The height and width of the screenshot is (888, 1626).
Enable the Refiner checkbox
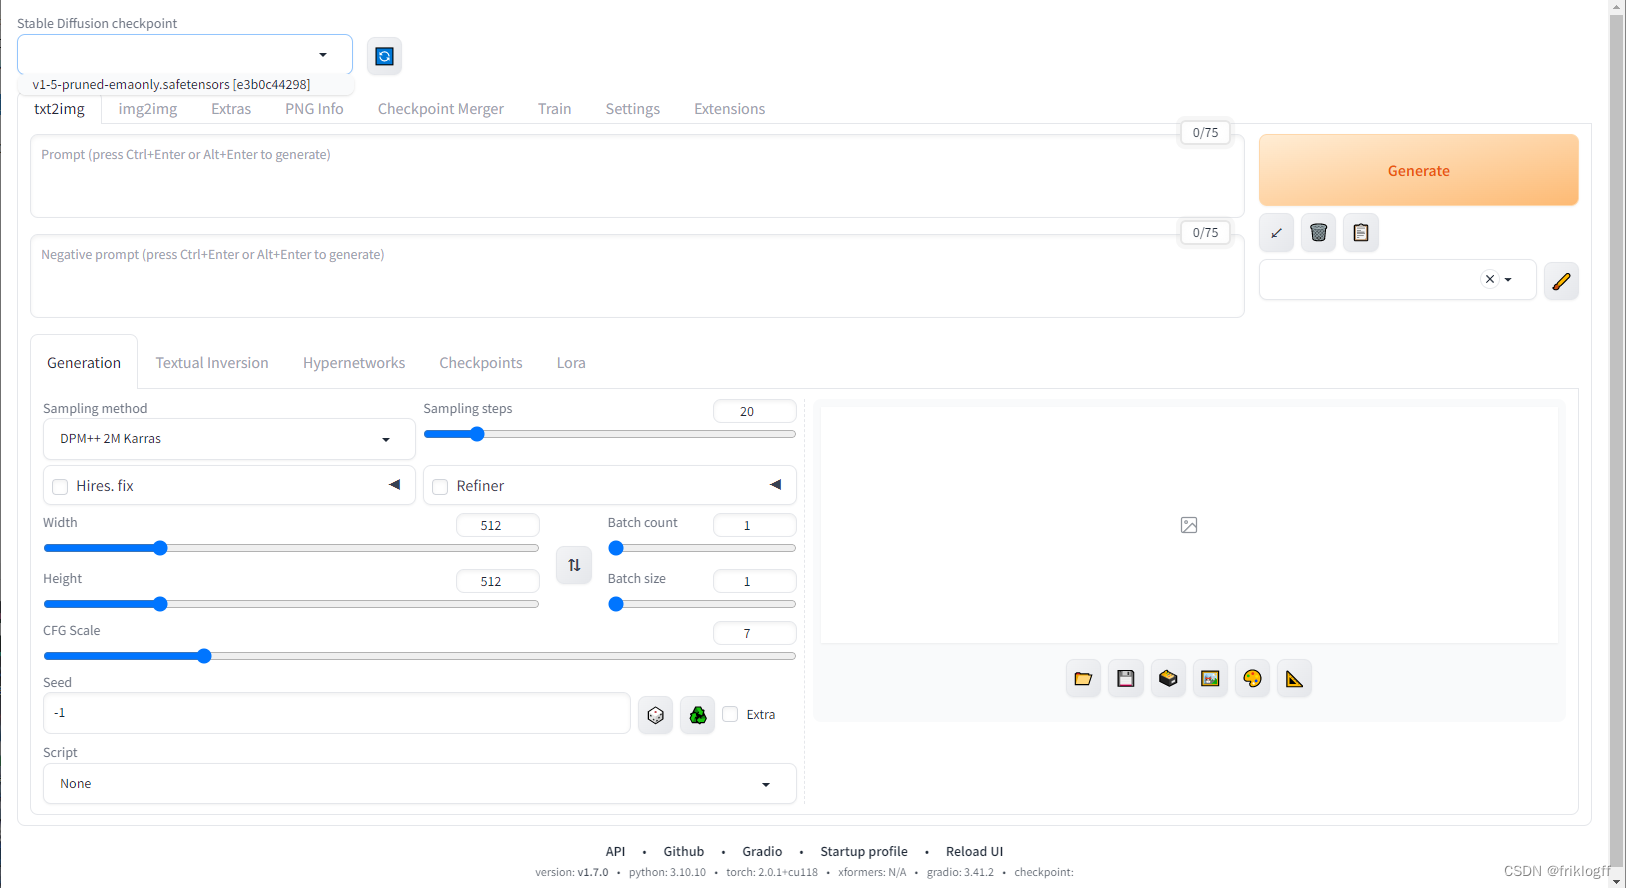coord(440,487)
